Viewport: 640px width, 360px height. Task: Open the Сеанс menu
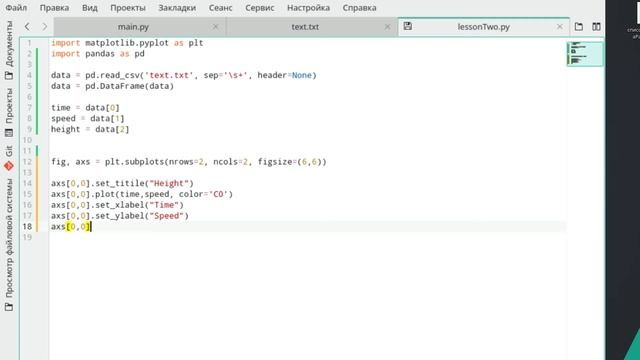click(220, 8)
